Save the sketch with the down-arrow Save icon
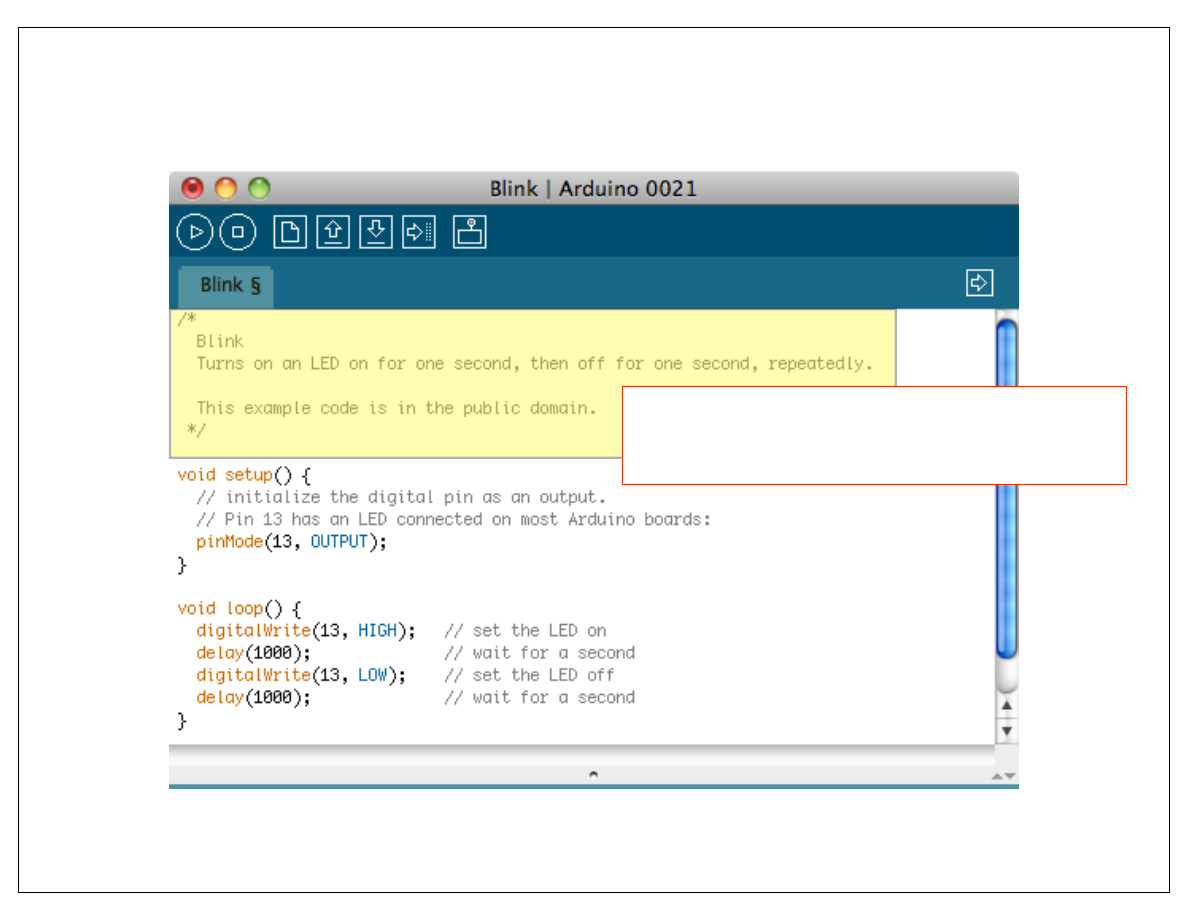 click(375, 232)
